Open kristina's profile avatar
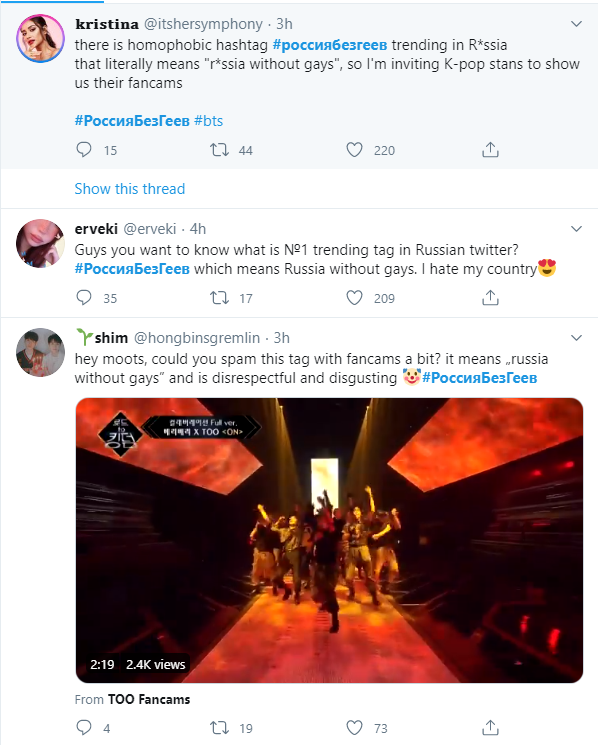Screen dimensions: 598x745 click(x=40, y=38)
